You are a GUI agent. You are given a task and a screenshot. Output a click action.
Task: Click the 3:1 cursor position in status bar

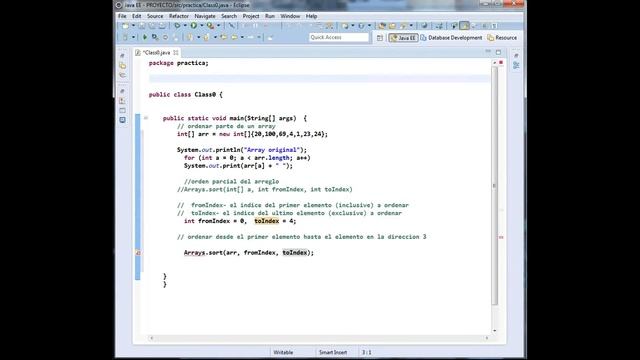[367, 352]
